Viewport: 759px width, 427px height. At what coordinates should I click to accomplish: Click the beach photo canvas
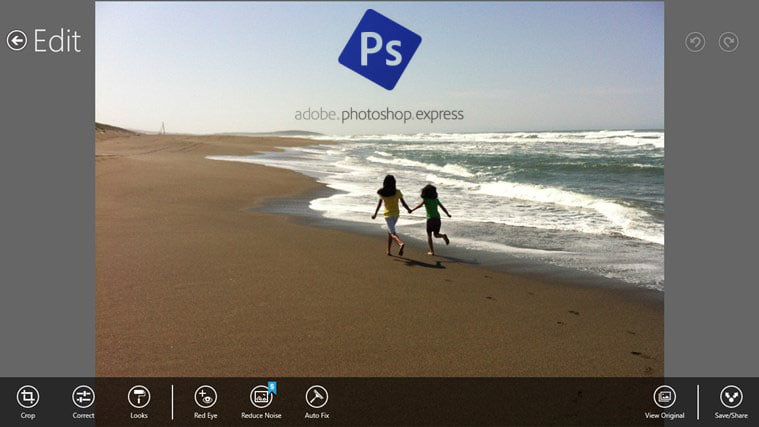coord(380,189)
